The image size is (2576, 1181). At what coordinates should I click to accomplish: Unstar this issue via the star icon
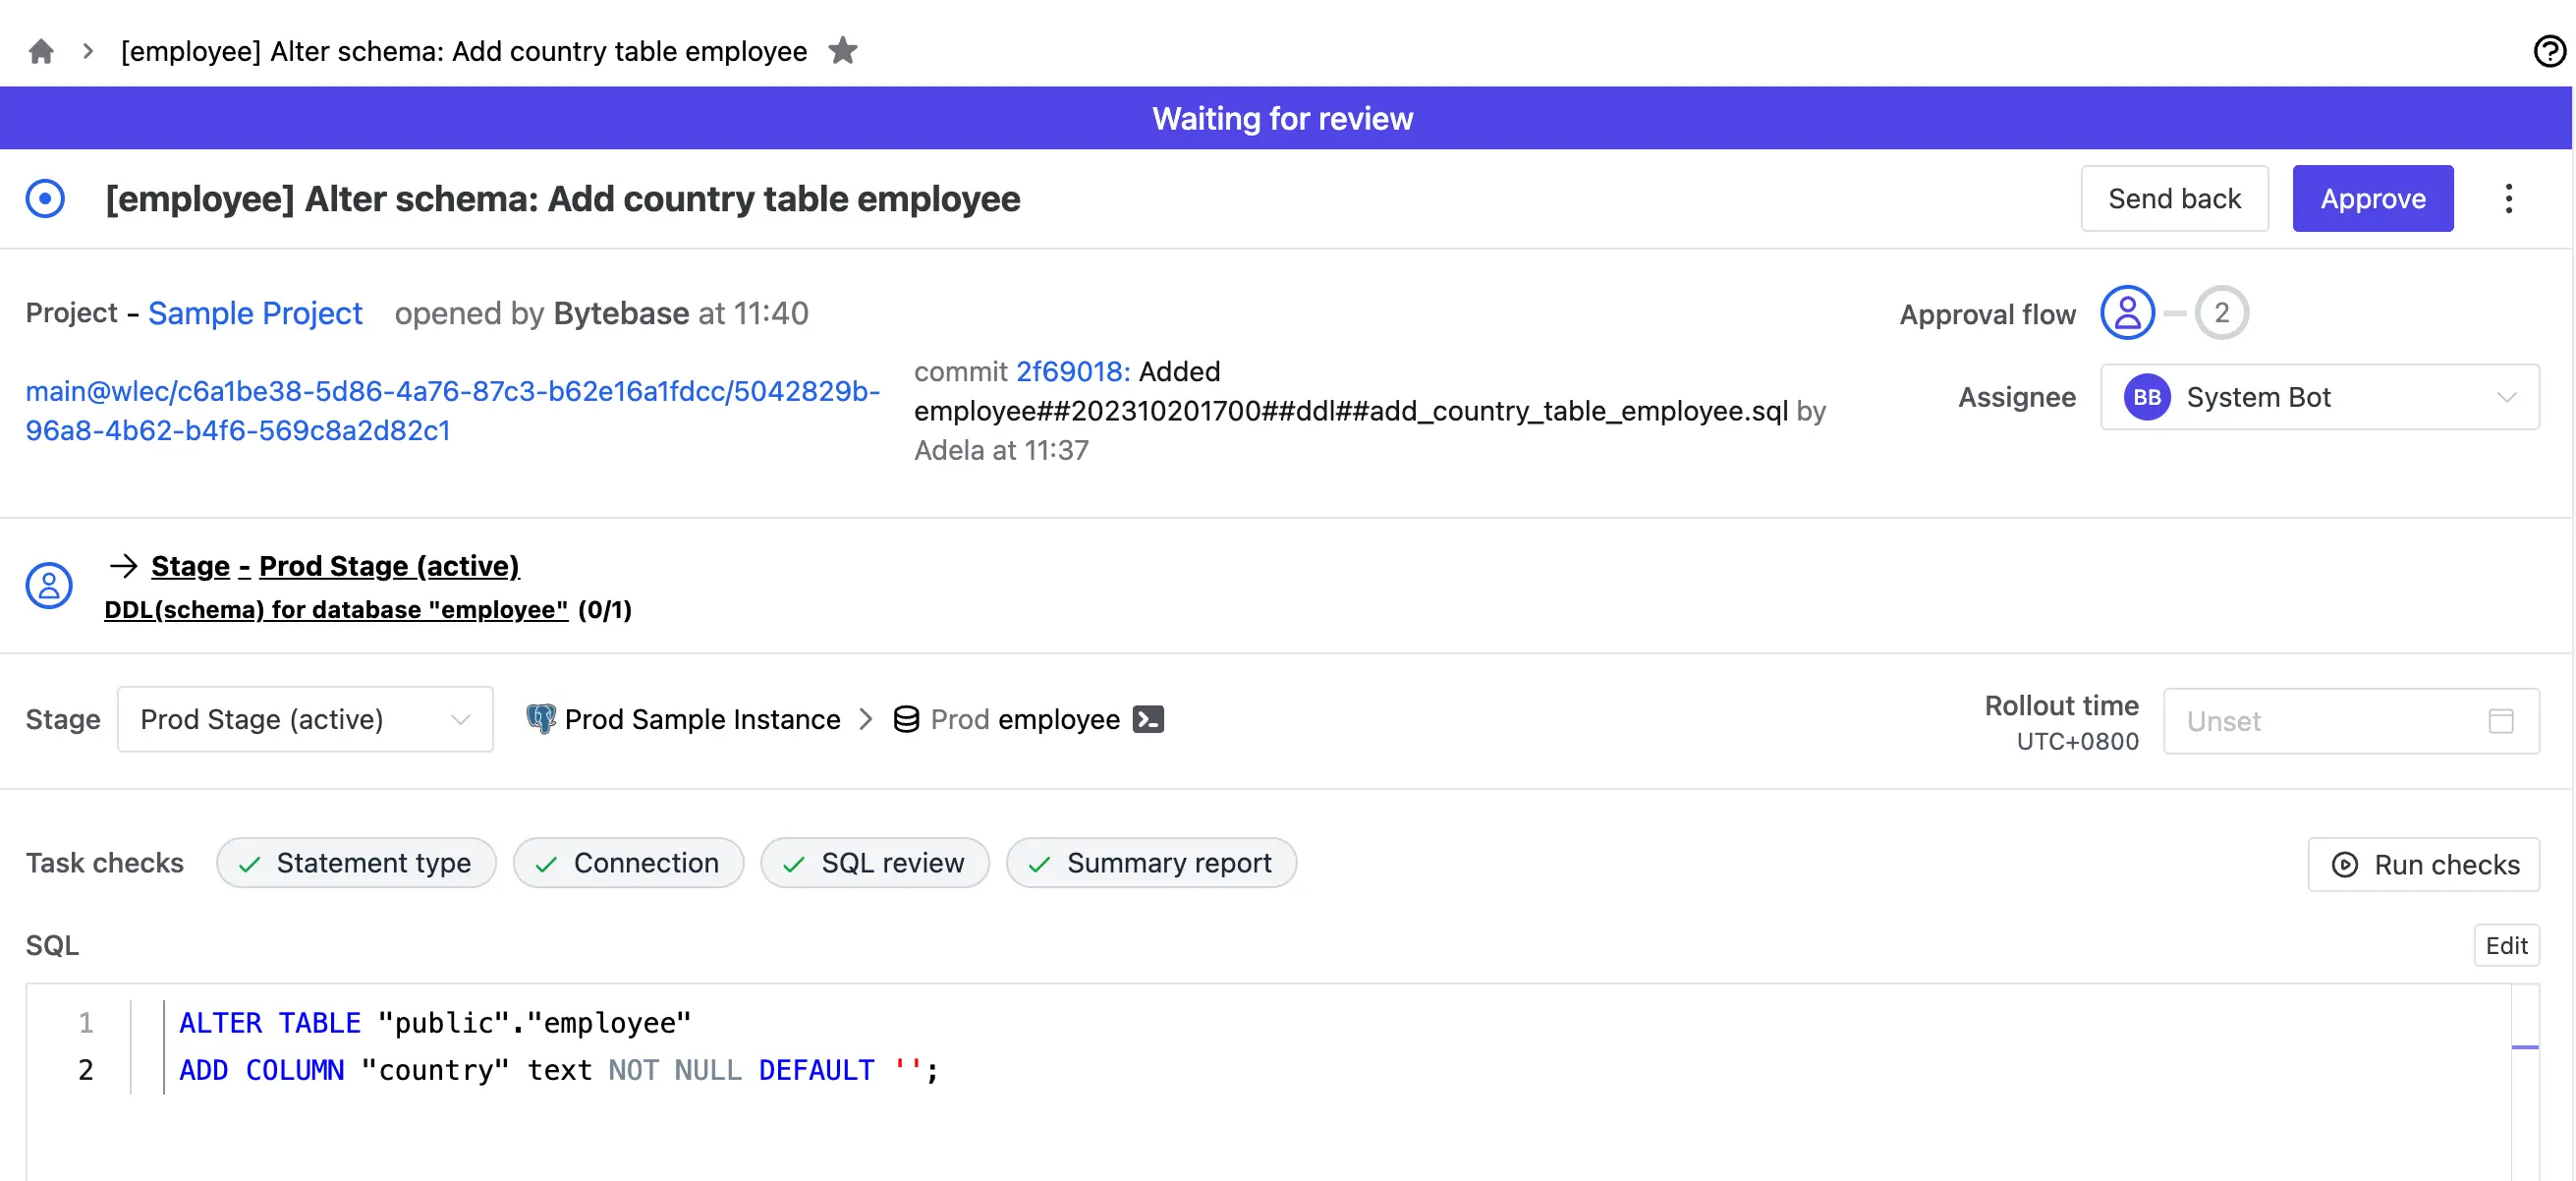pyautogui.click(x=843, y=50)
